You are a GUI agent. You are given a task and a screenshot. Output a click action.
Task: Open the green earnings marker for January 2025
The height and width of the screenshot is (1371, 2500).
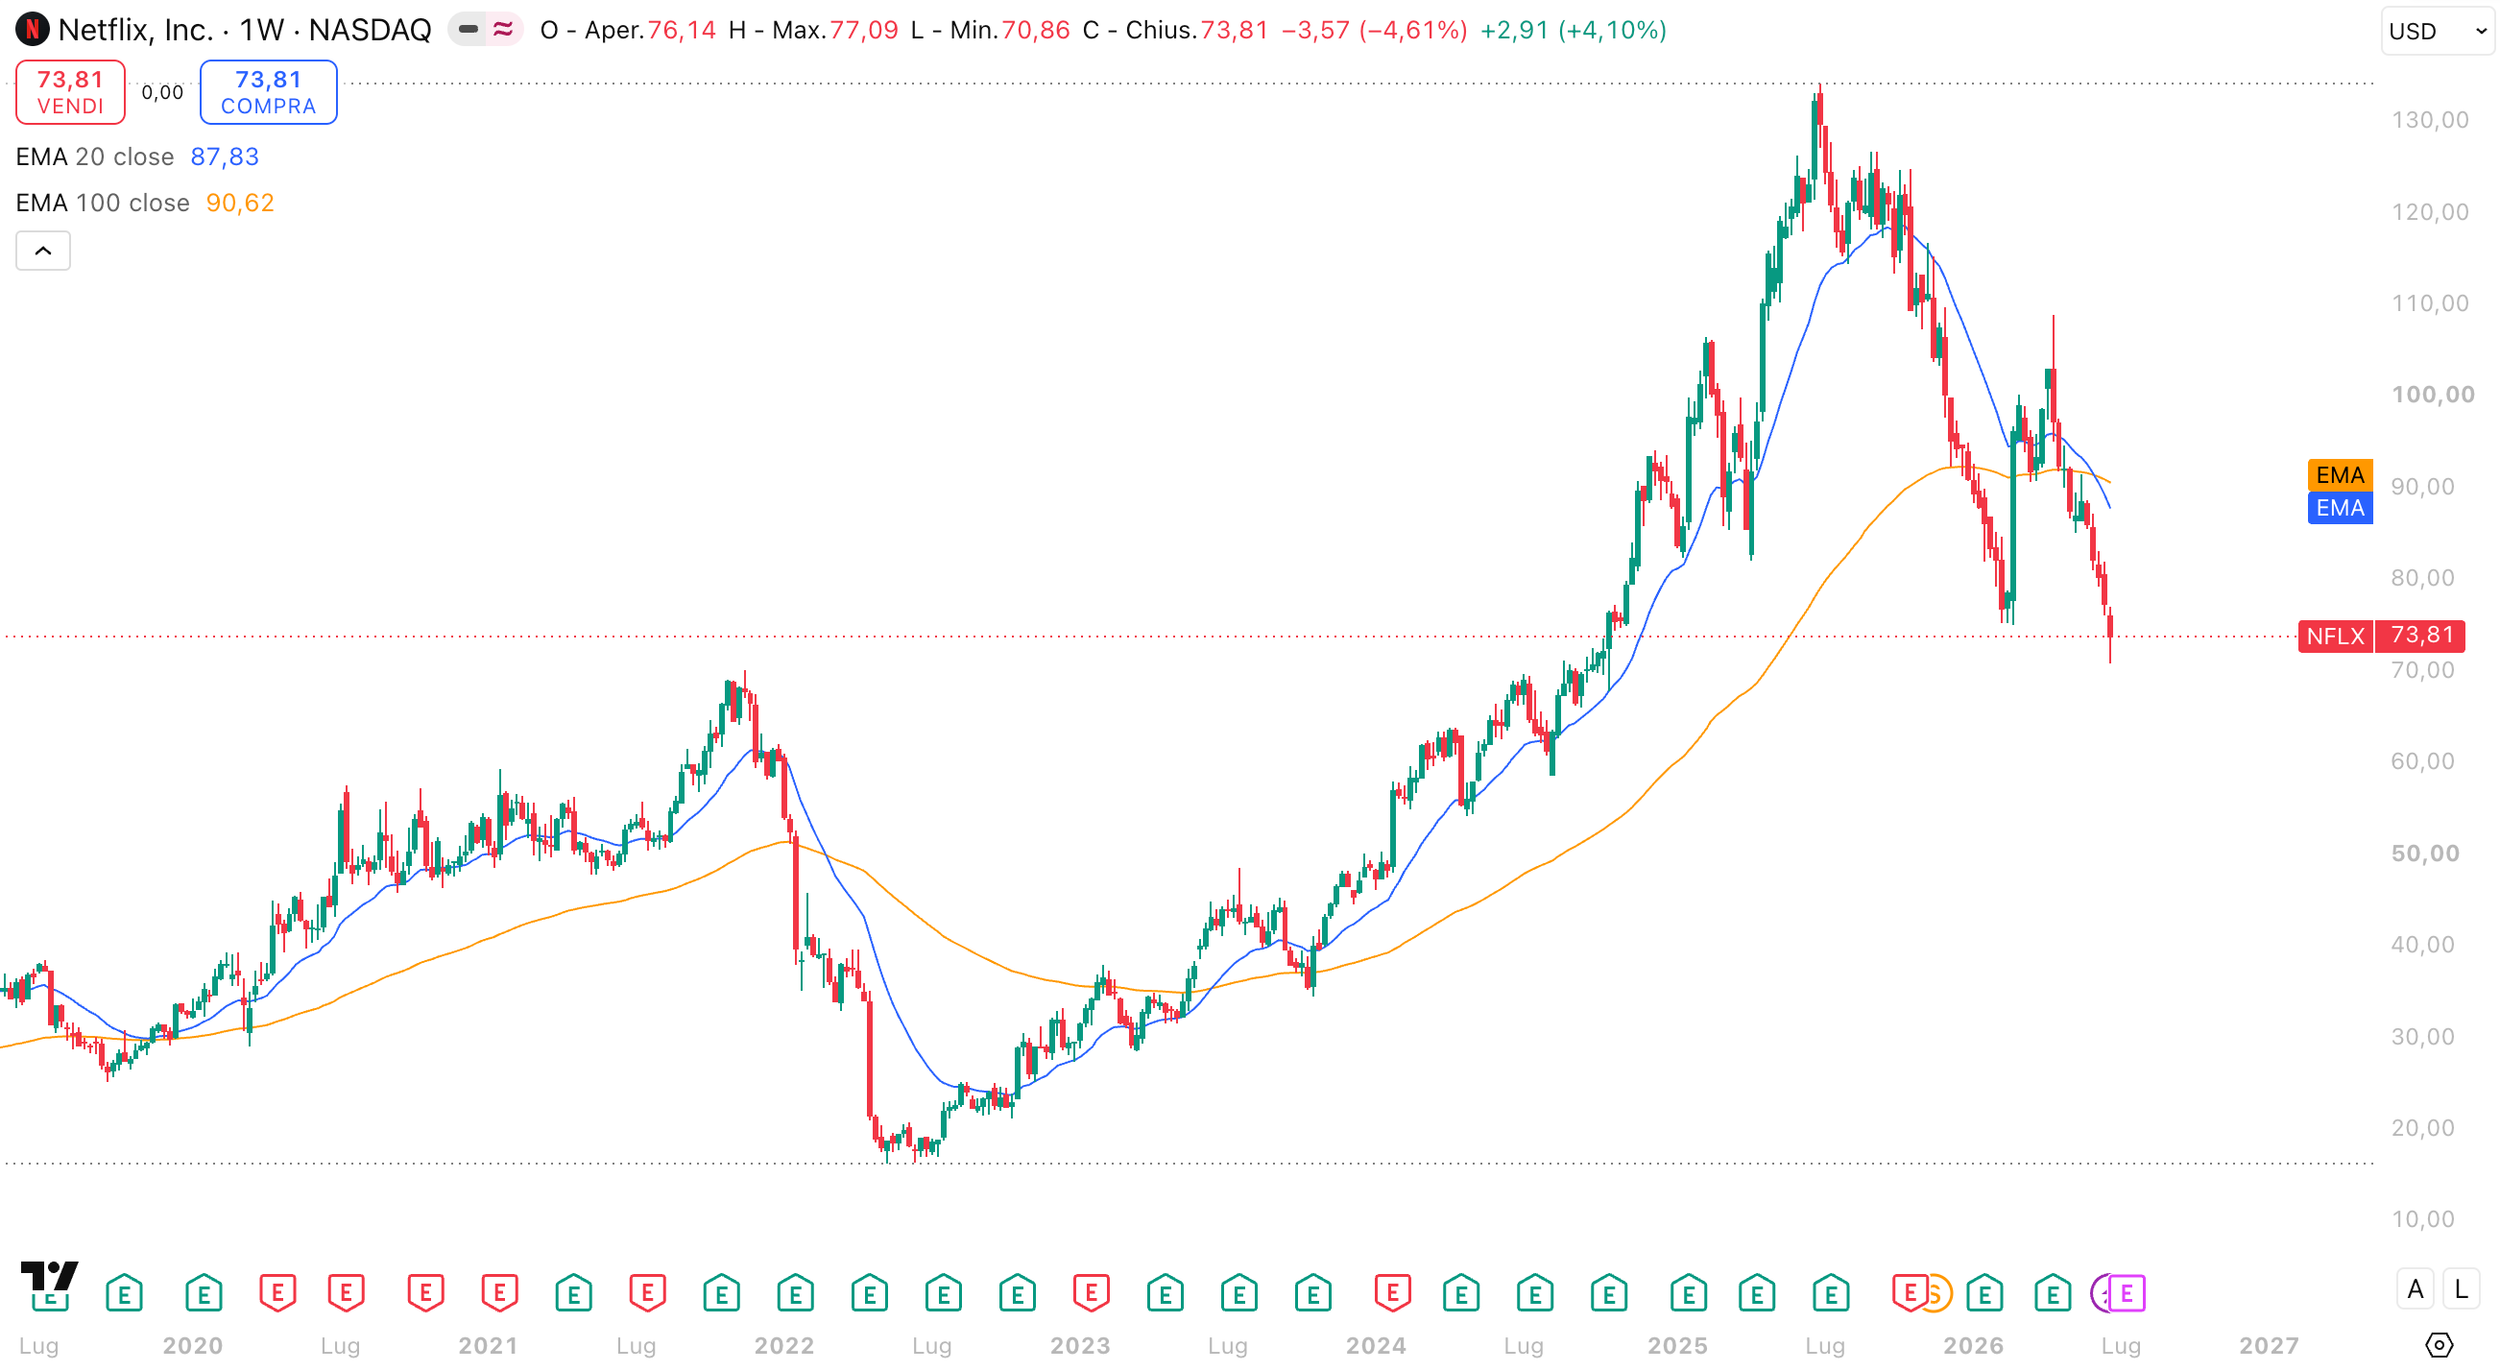[x=1689, y=1293]
